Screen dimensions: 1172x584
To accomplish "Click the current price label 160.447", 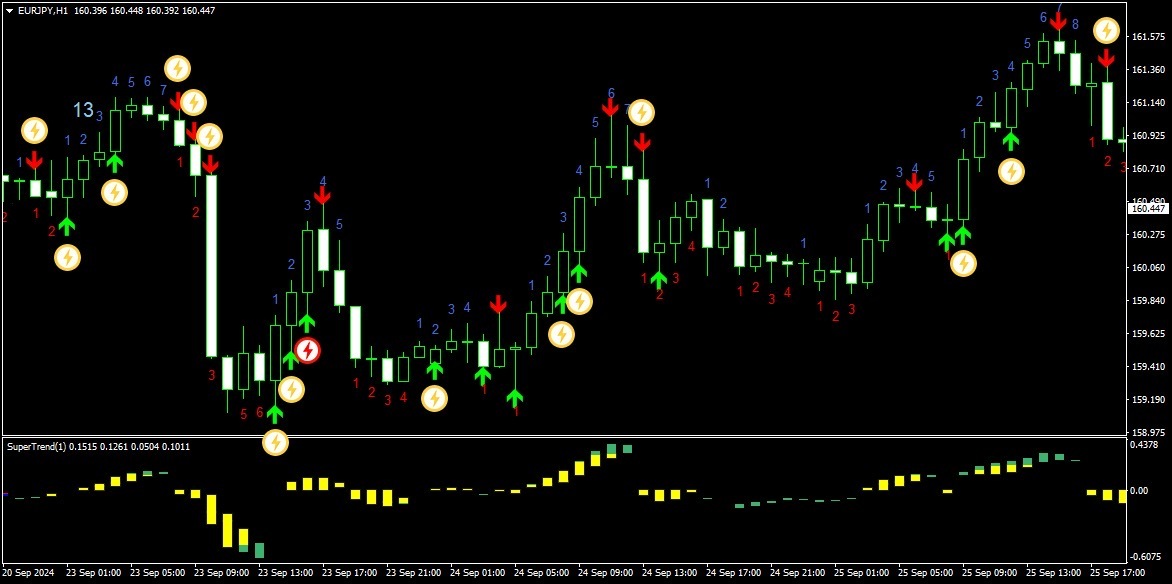I will click(1147, 209).
